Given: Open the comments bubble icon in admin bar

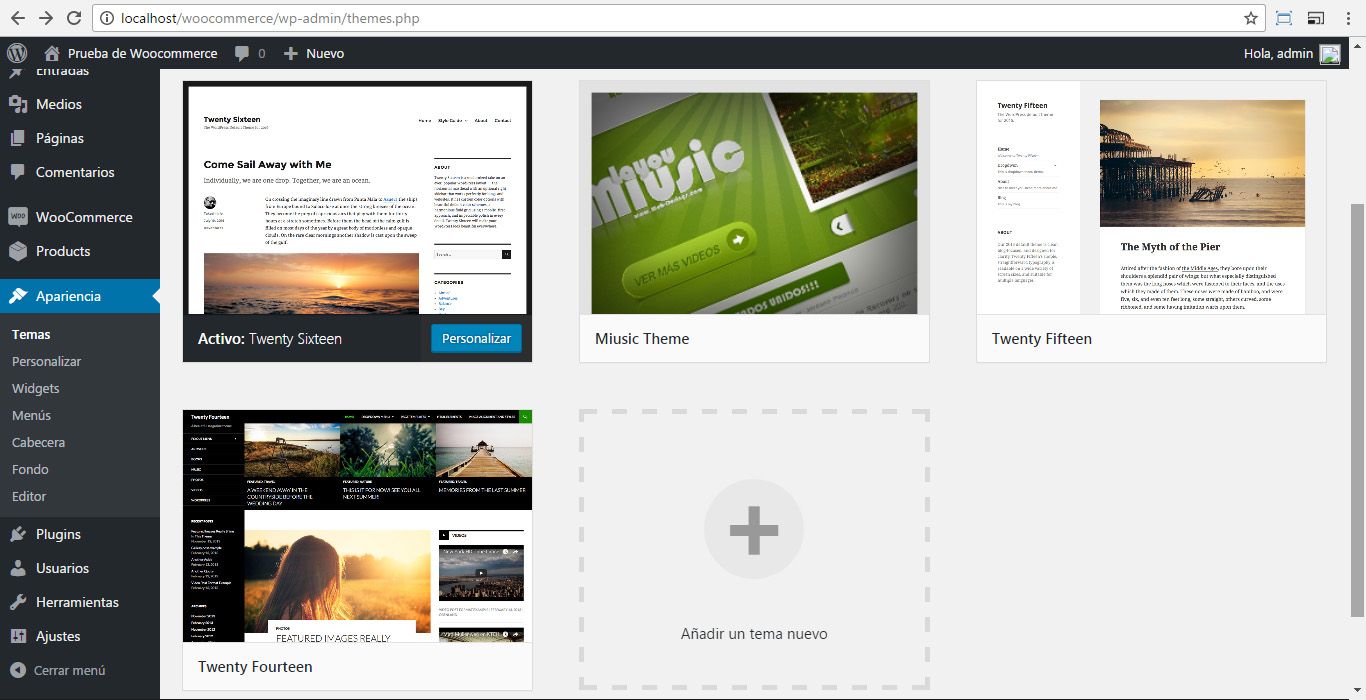Looking at the screenshot, I should click(242, 53).
